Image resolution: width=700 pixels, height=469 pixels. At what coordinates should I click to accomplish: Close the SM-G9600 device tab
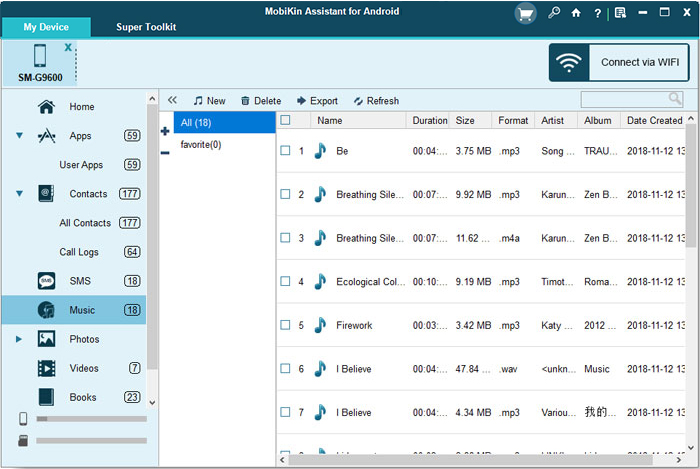click(68, 47)
